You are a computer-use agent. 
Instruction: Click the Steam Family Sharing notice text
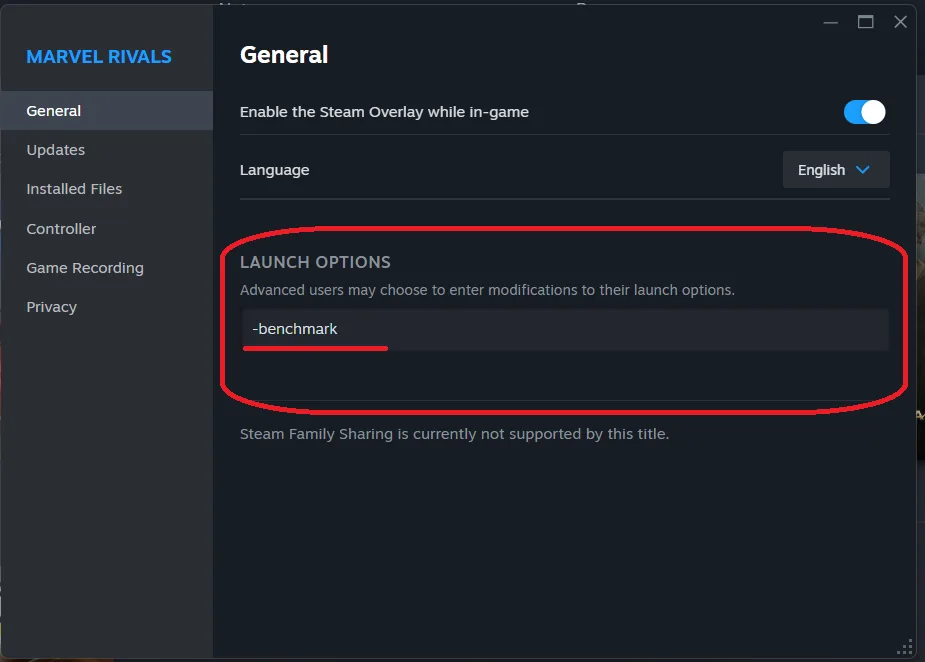[x=454, y=434]
